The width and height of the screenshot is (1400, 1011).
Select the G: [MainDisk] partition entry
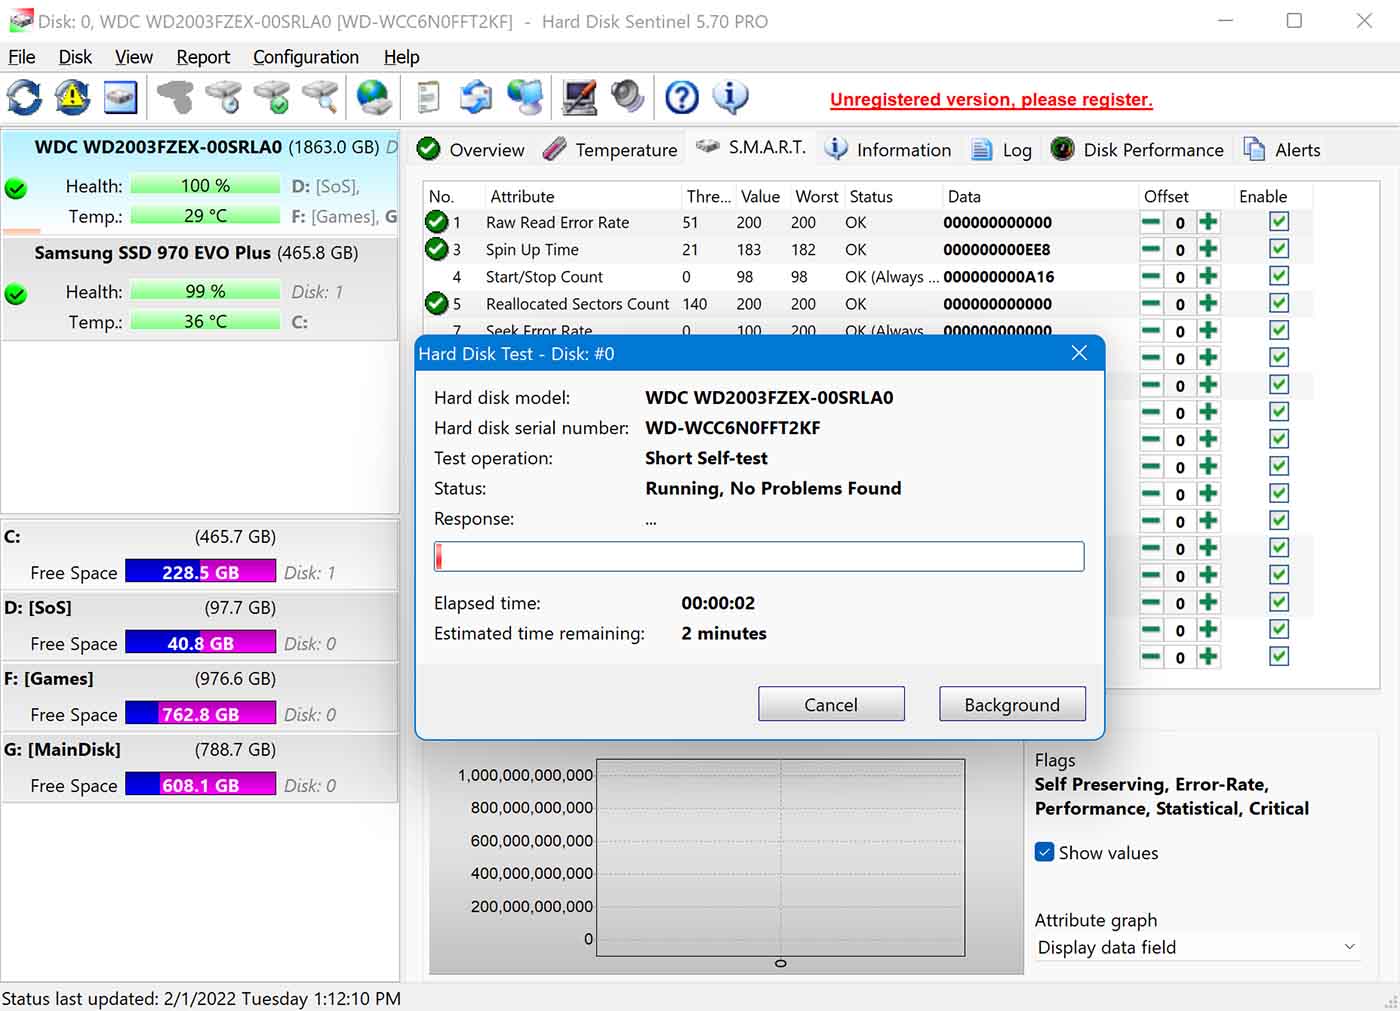coord(199,768)
